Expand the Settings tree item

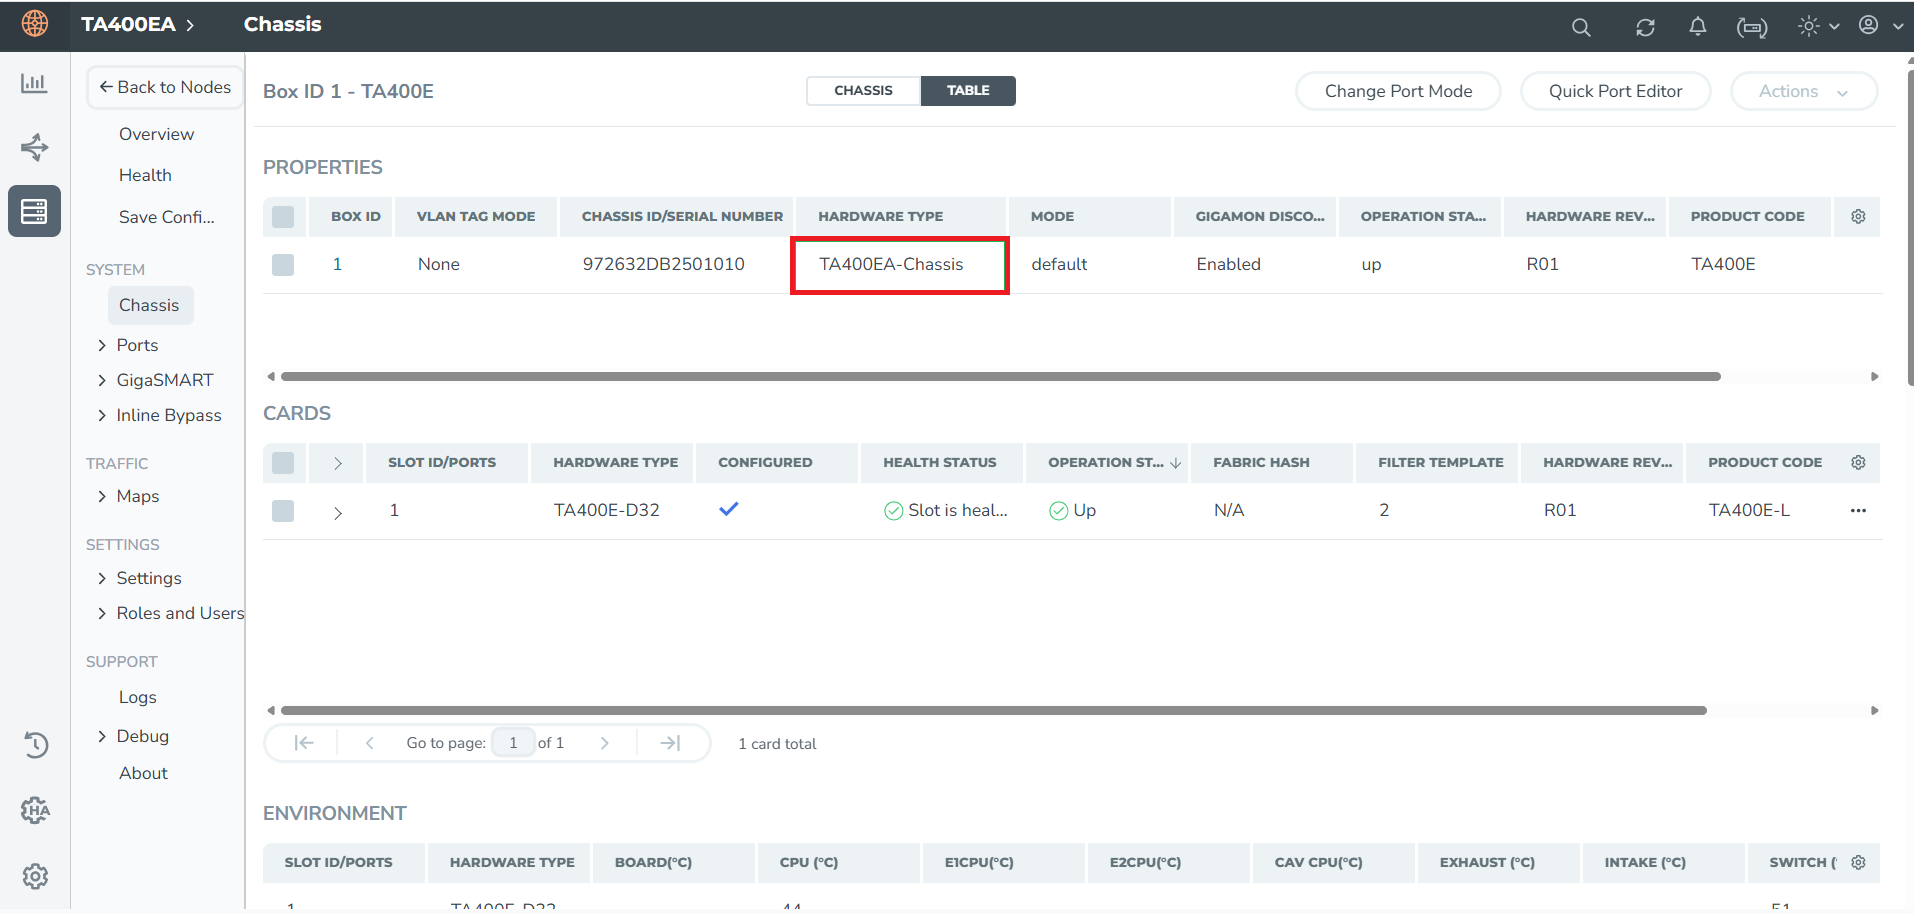(x=102, y=578)
